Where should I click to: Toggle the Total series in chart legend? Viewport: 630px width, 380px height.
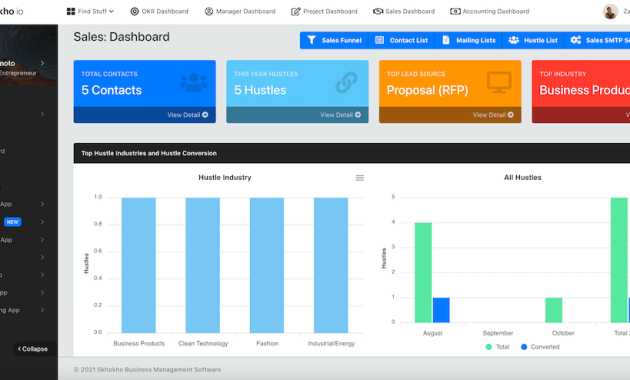pyautogui.click(x=497, y=347)
